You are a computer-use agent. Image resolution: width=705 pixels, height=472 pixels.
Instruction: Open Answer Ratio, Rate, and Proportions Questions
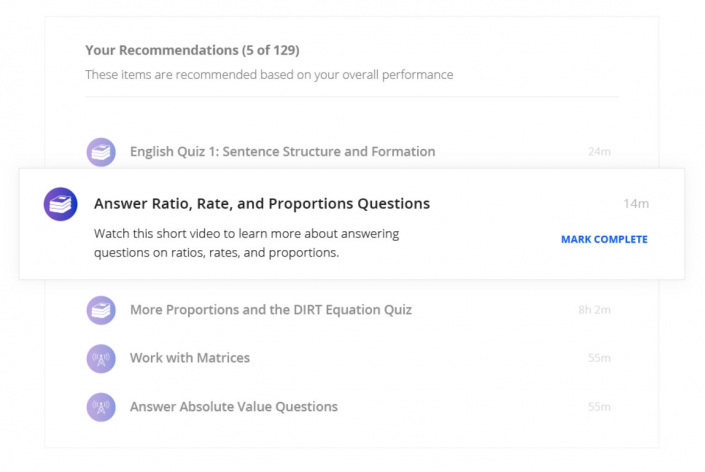[262, 204]
